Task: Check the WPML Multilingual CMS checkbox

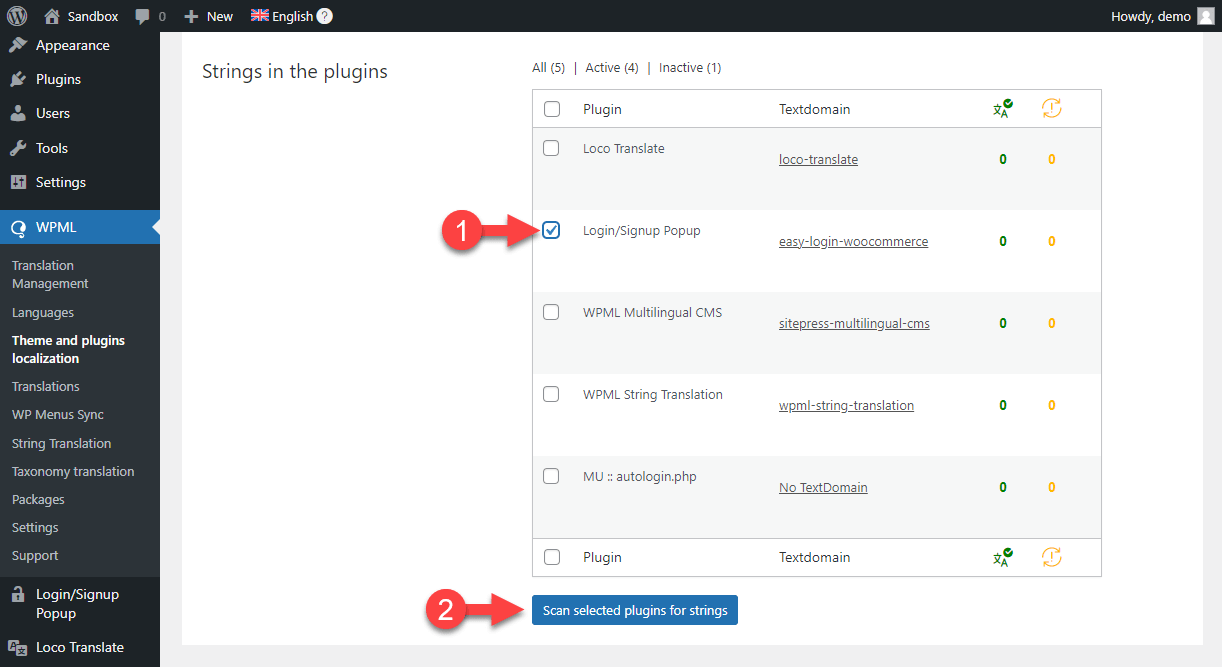Action: tap(551, 312)
